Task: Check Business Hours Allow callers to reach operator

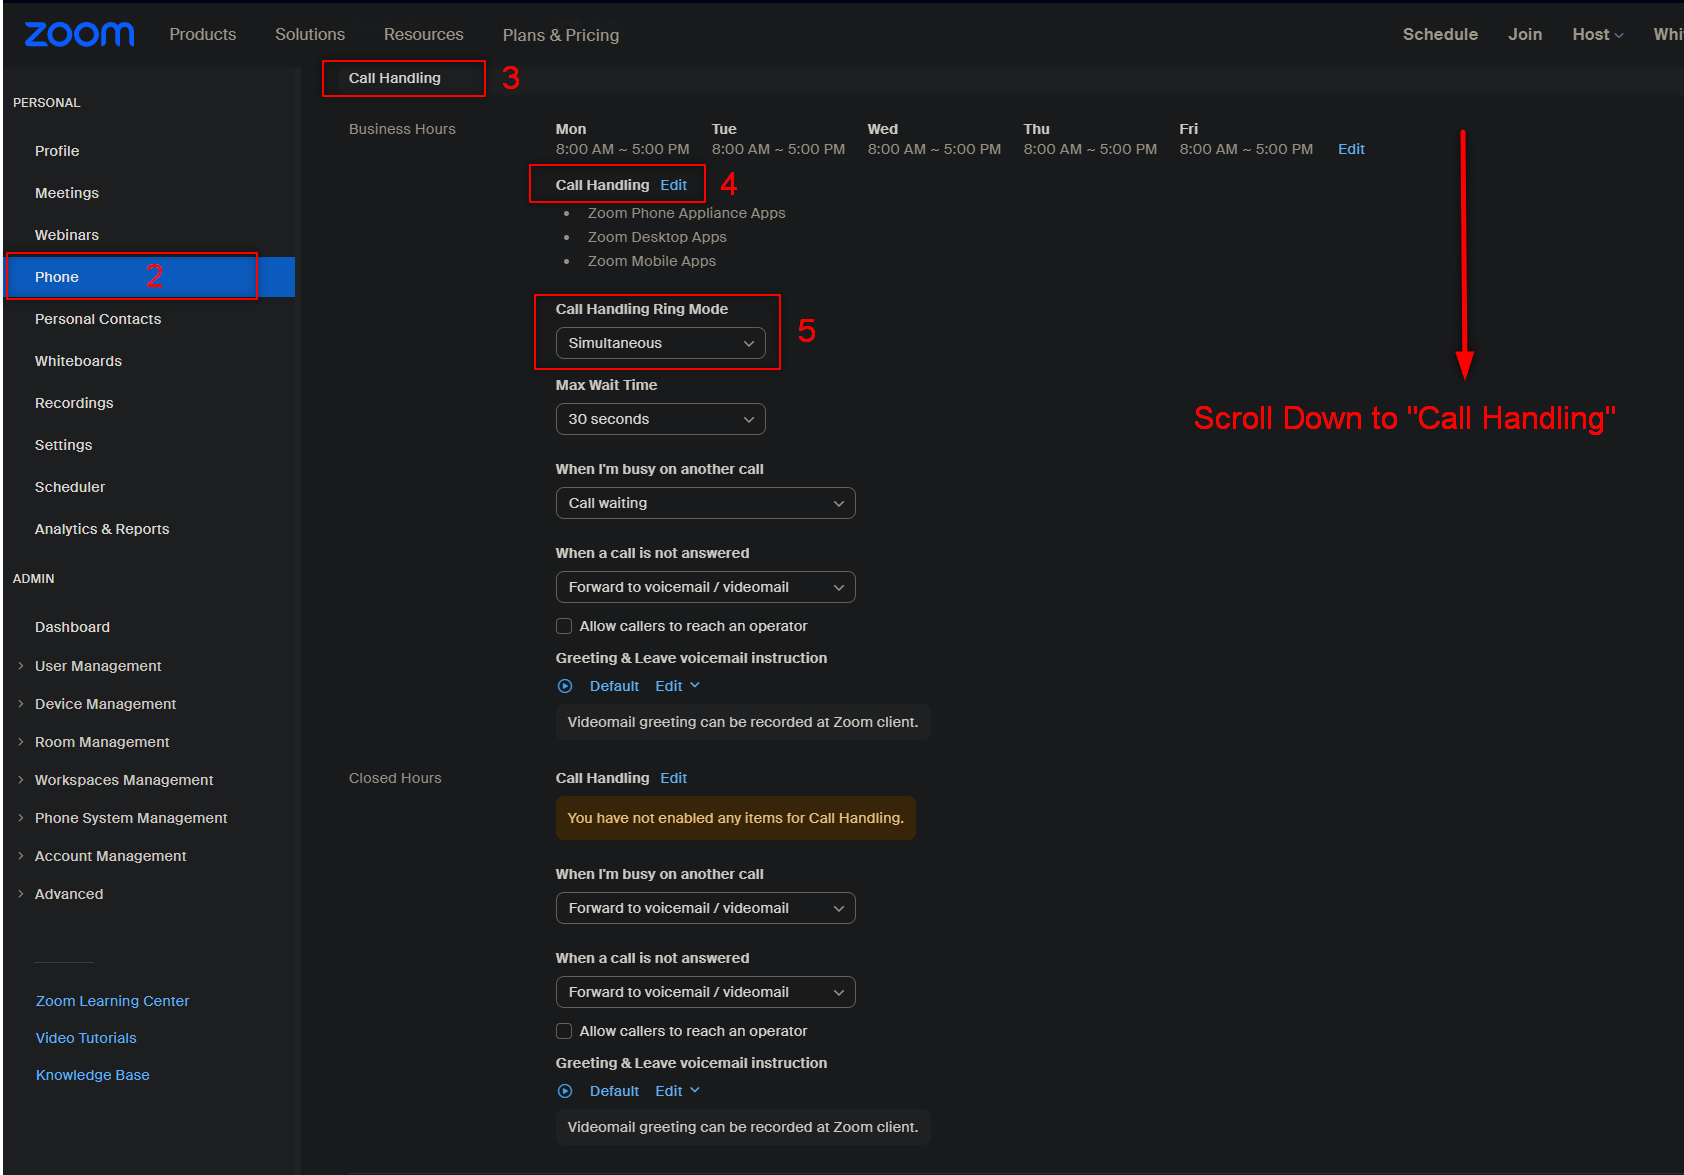Action: [564, 626]
